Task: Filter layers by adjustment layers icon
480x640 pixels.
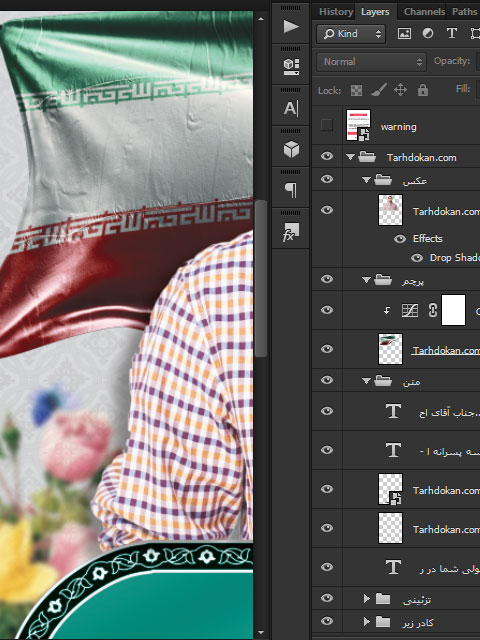Action: [x=428, y=33]
